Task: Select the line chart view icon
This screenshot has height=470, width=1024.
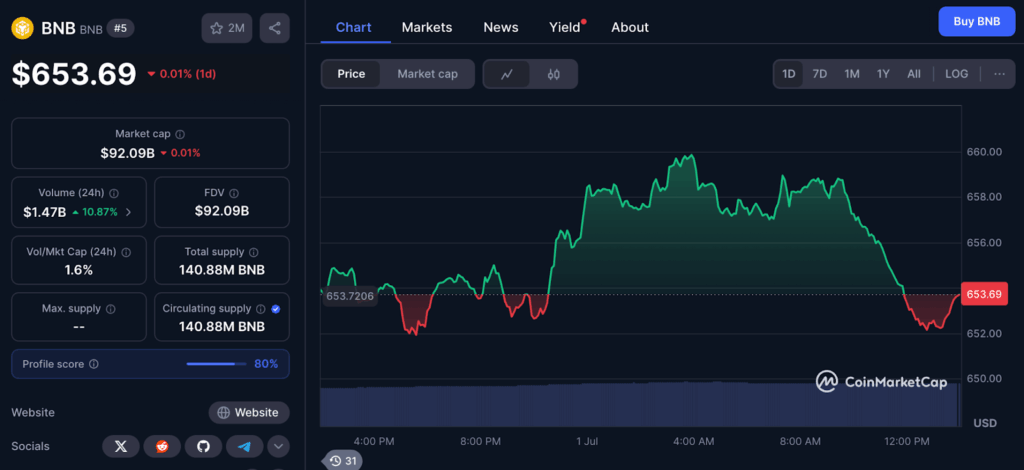Action: pos(507,74)
